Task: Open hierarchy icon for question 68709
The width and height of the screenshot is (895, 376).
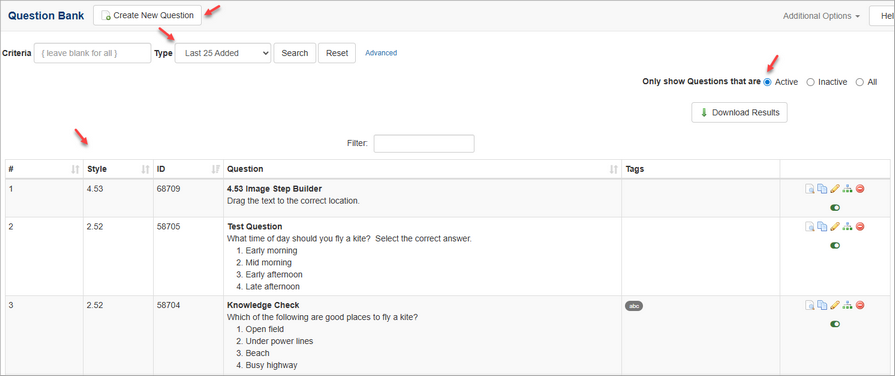Action: coord(848,189)
